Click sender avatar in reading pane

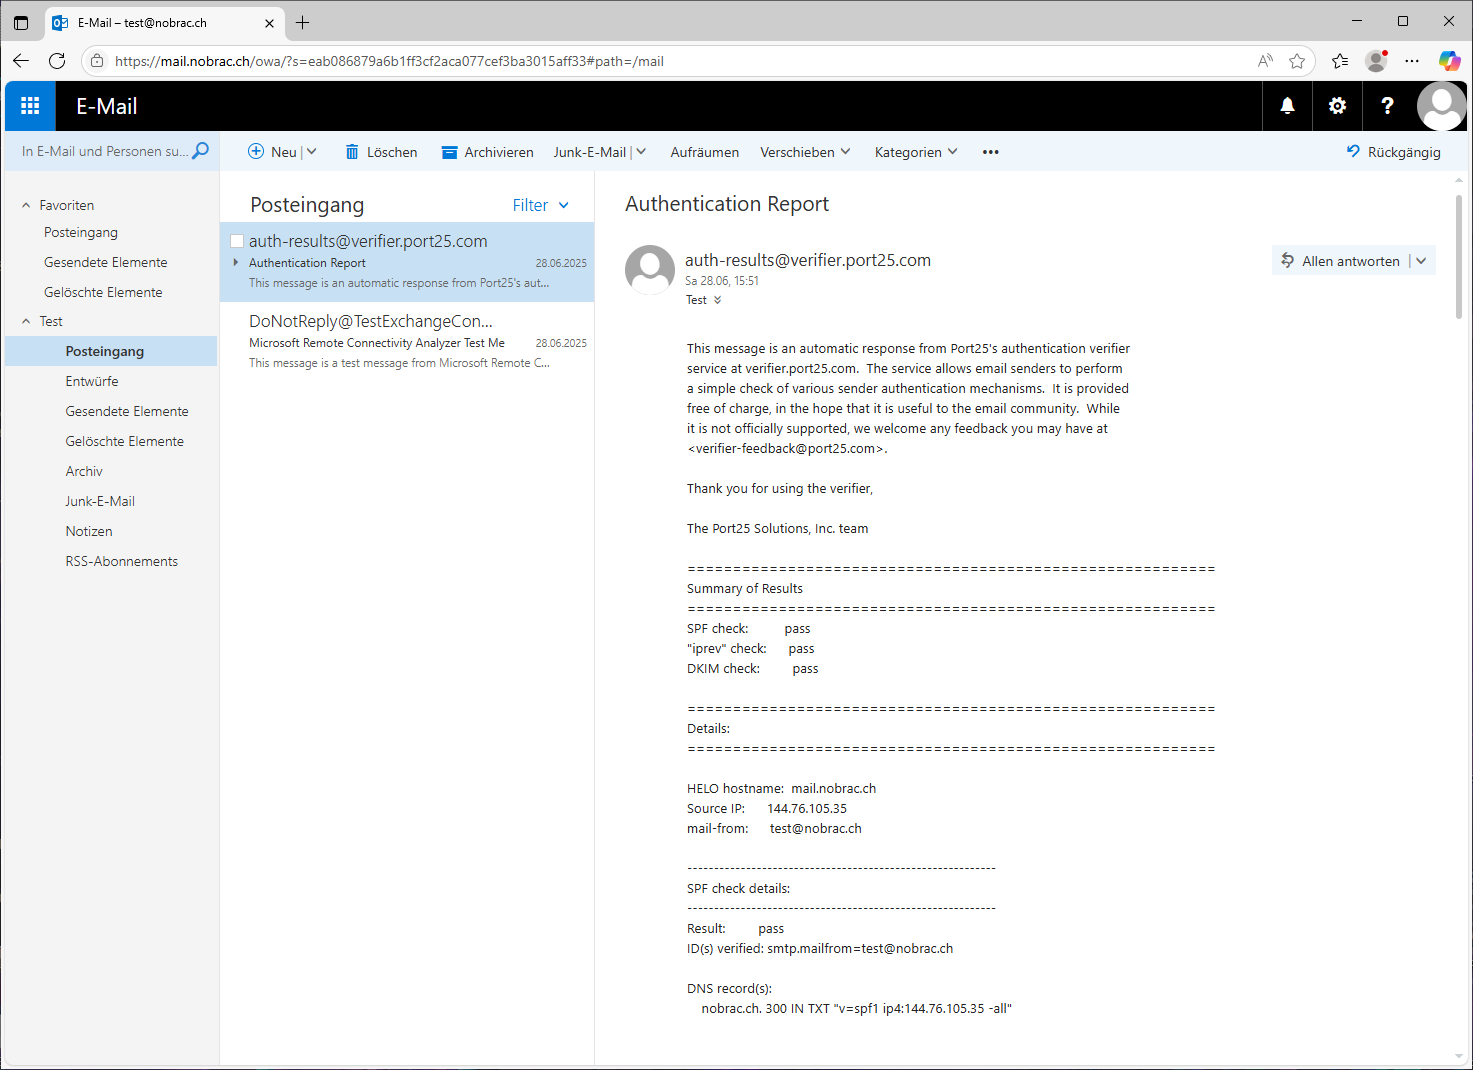(650, 270)
